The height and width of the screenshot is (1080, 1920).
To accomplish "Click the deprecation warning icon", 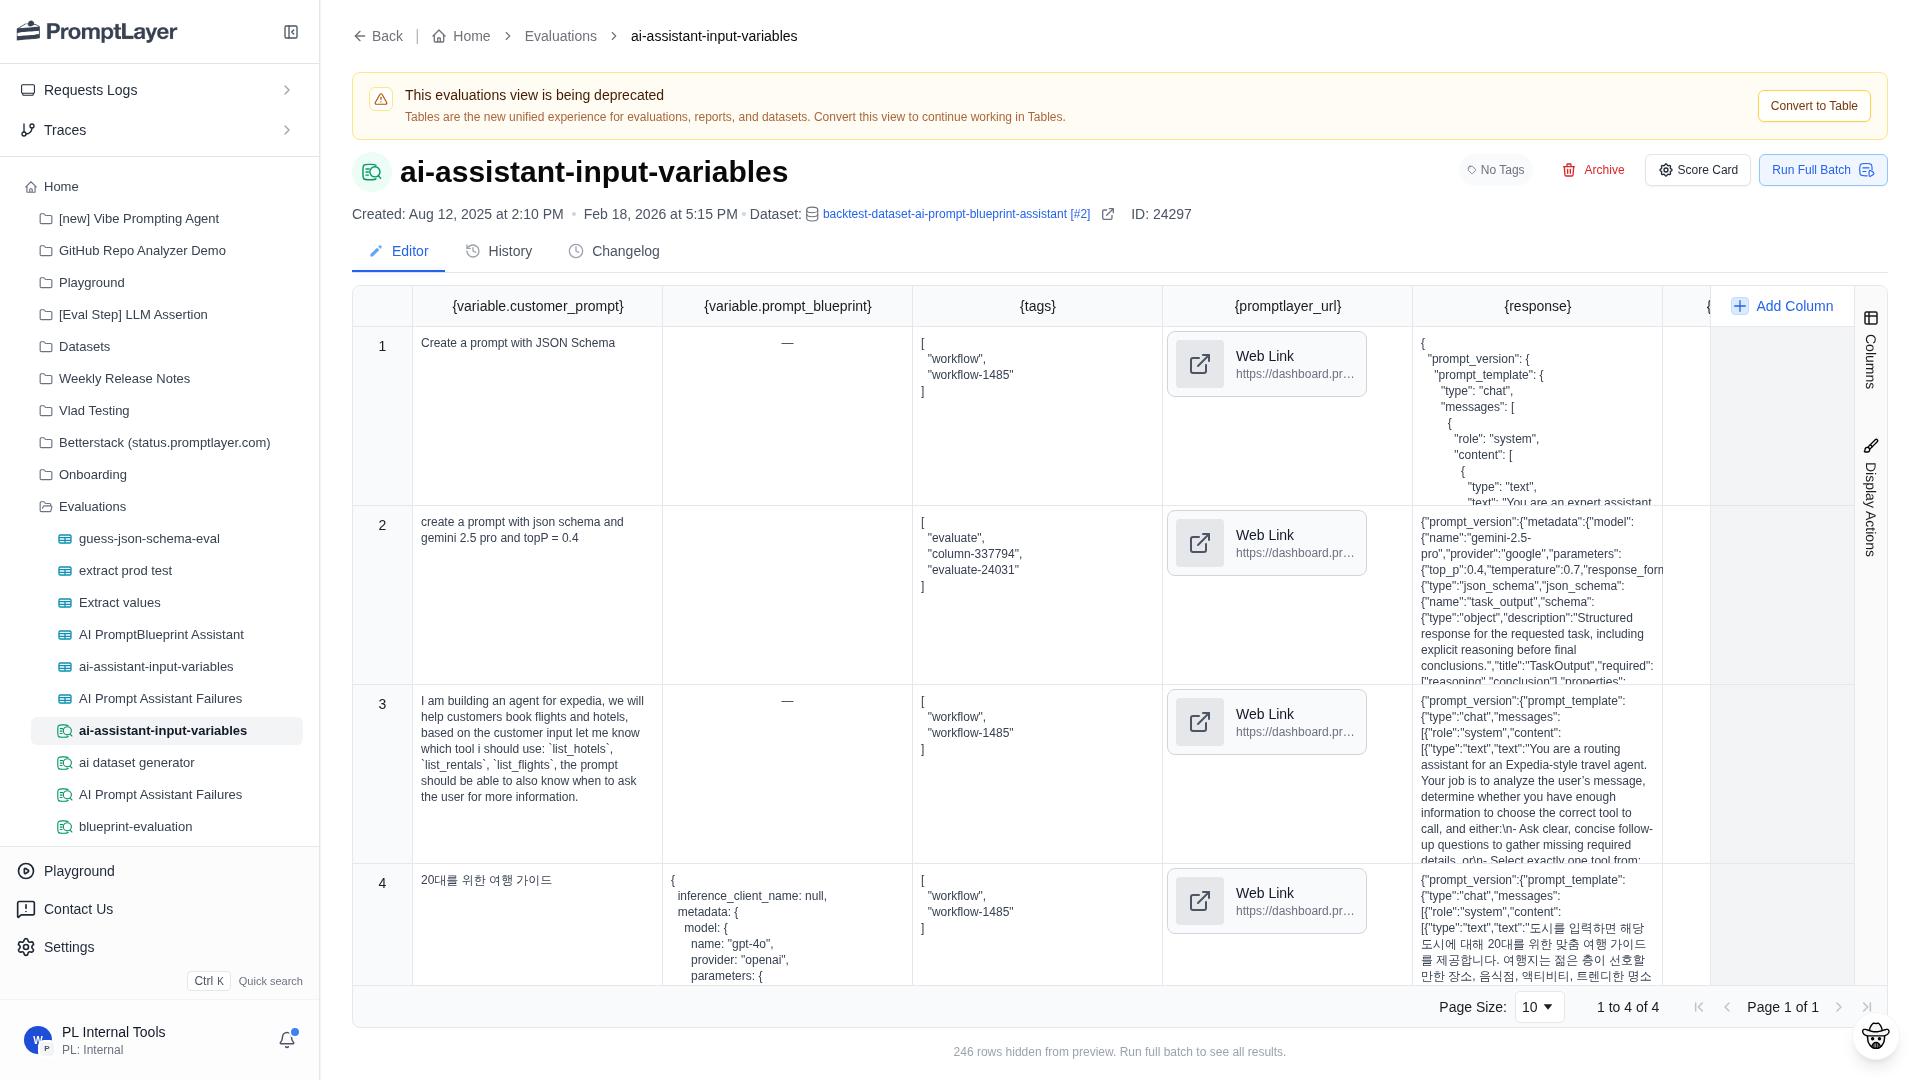I will 381,99.
